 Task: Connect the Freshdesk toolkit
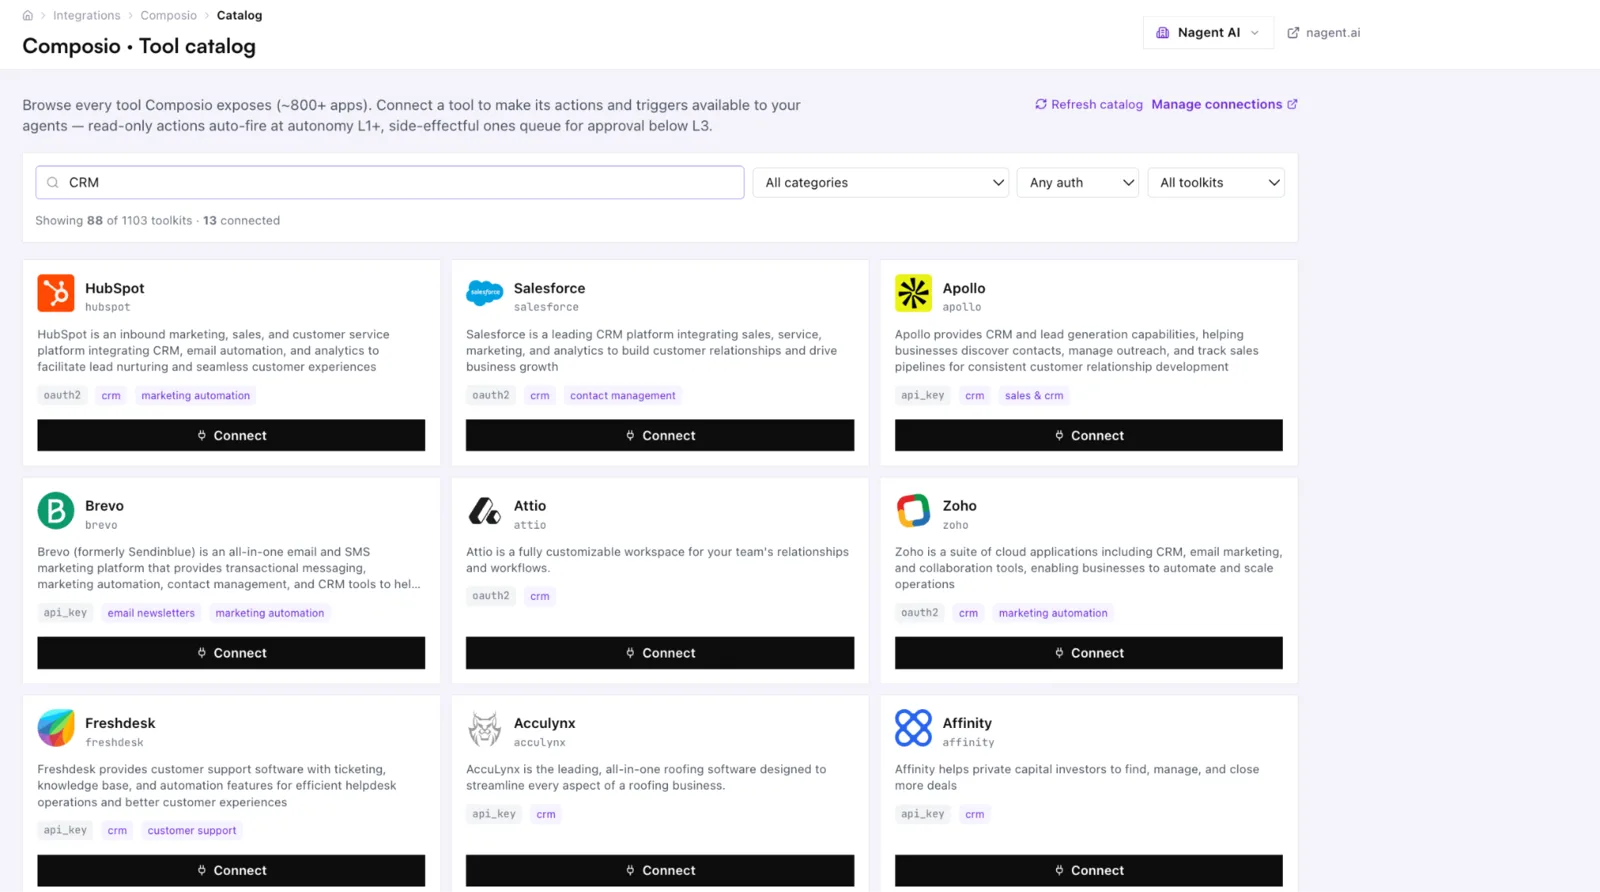(231, 870)
